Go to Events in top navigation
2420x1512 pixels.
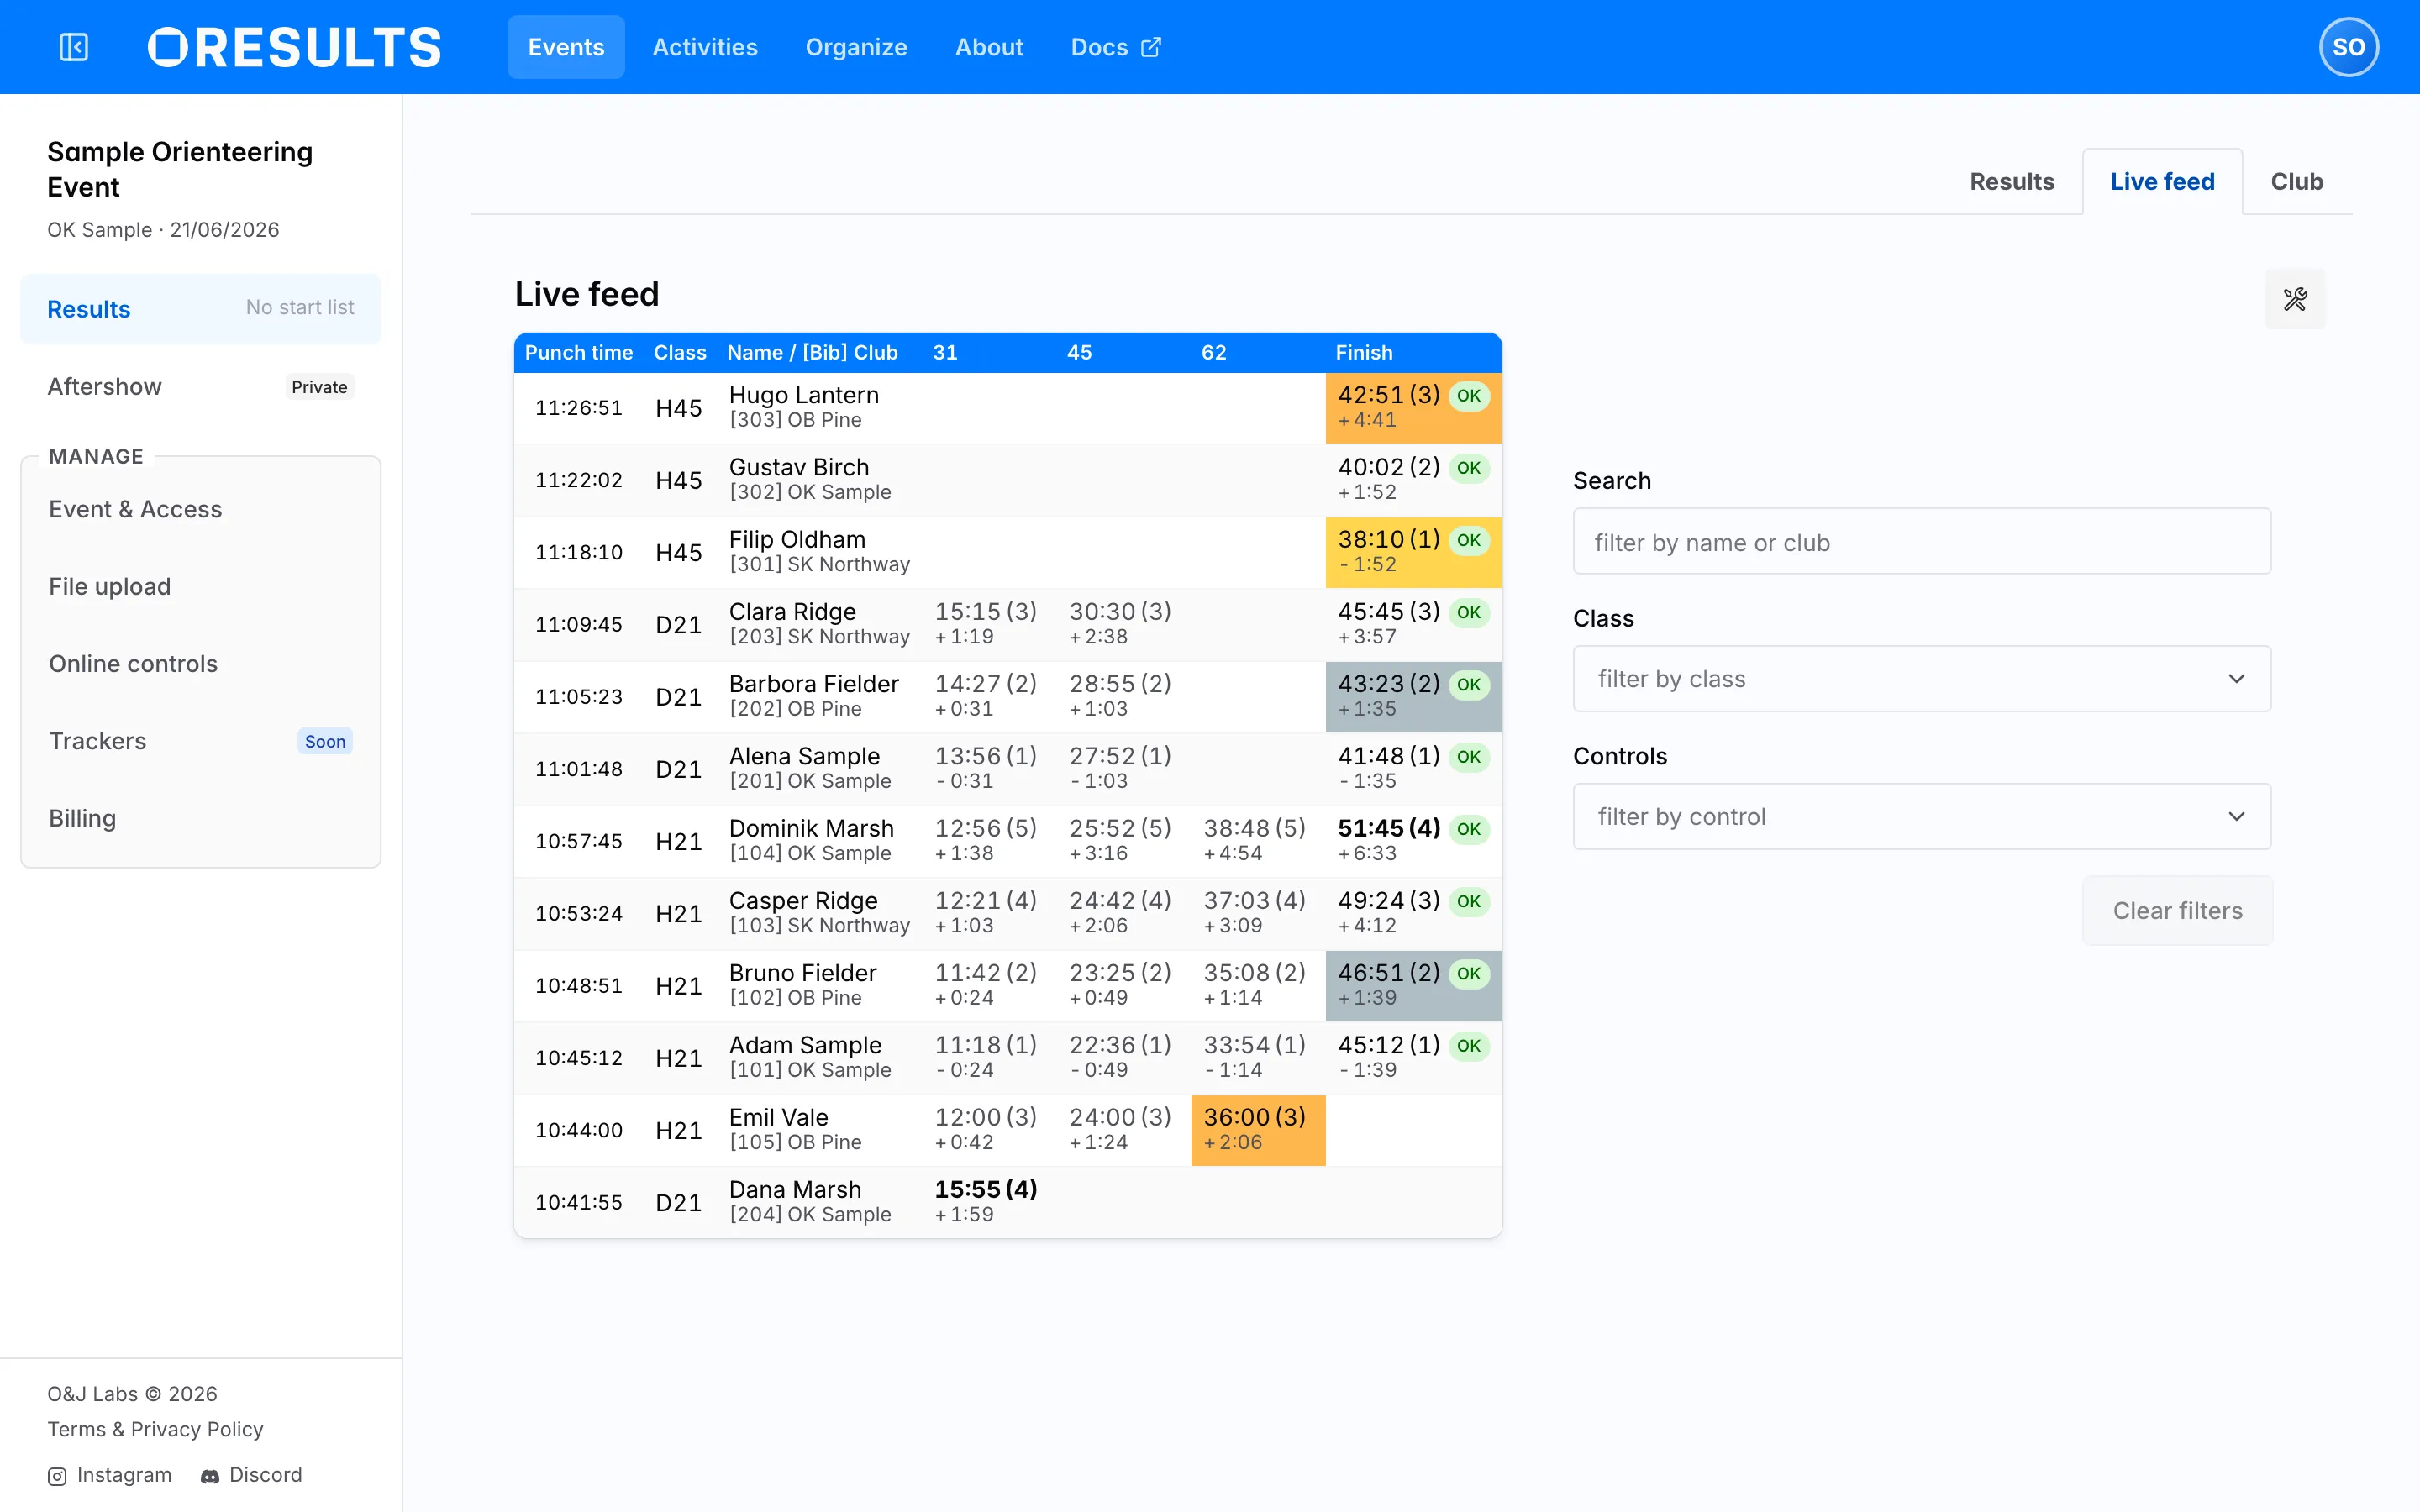[x=566, y=47]
